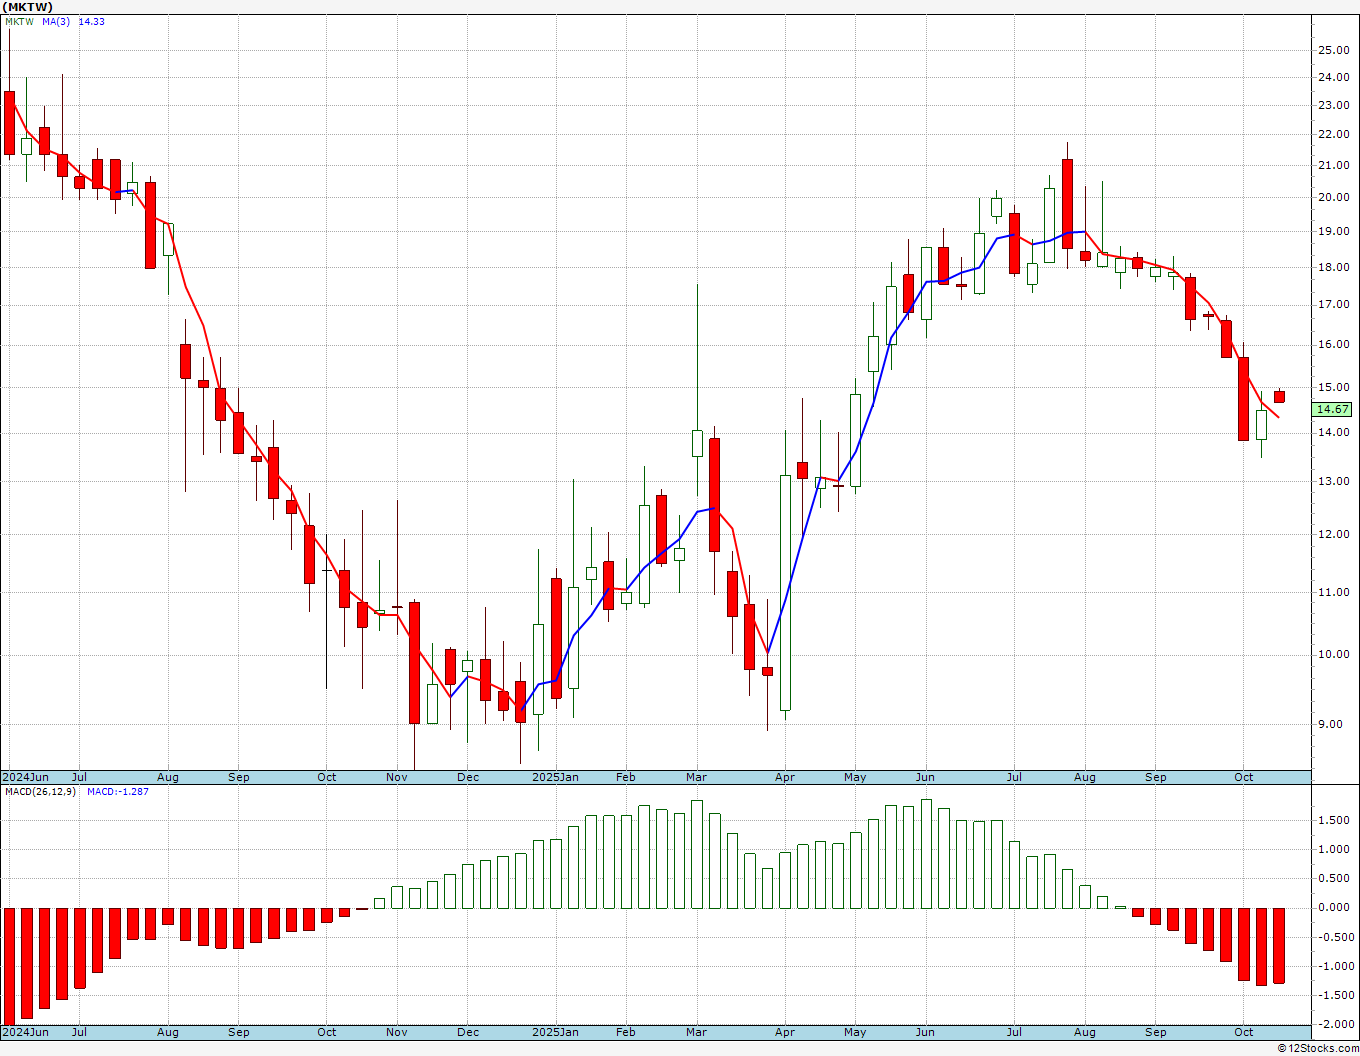This screenshot has height=1056, width=1360.
Task: Click the MACD(26,12,9) indicator label
Action: pyautogui.click(x=40, y=791)
